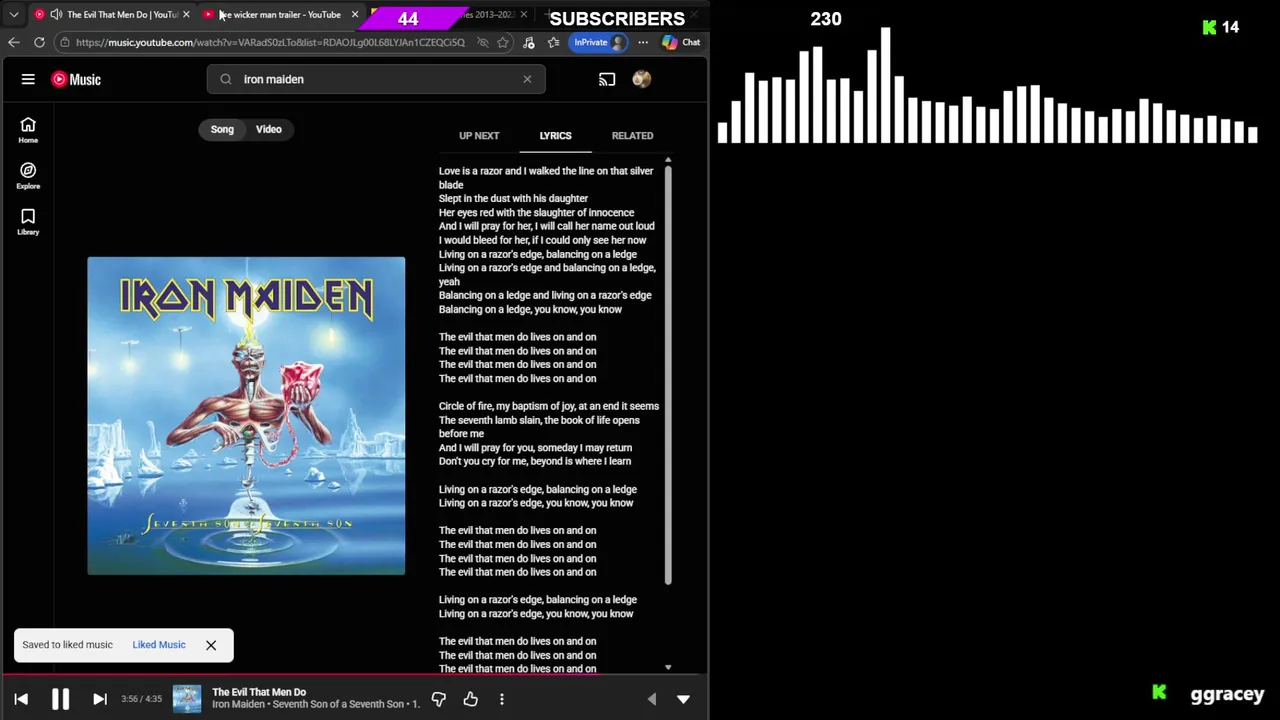1280x720 pixels.
Task: Go back in the browser
Action: [x=13, y=42]
